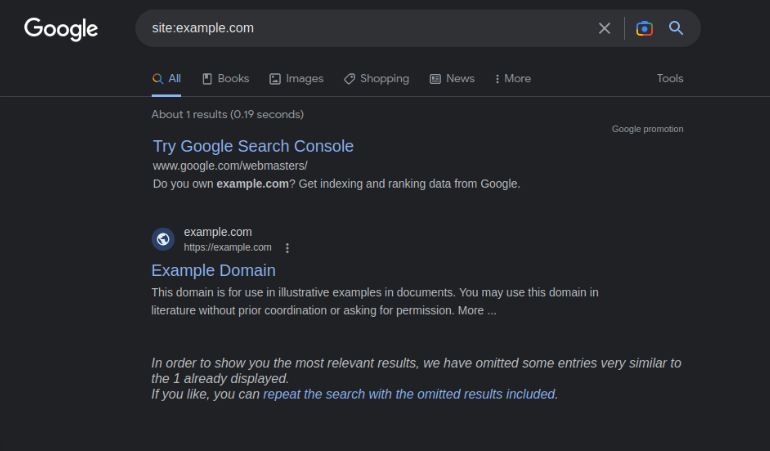Click the example.com globe favicon
This screenshot has height=451, width=770.
pos(163,239)
